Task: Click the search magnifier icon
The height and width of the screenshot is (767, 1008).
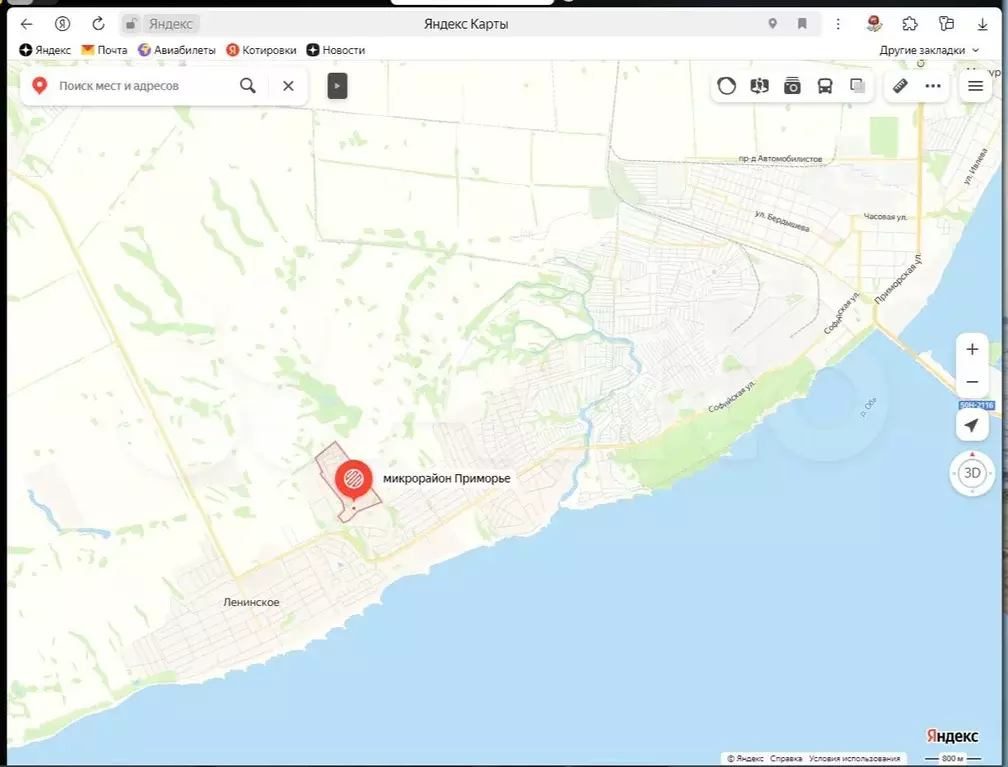Action: pyautogui.click(x=248, y=86)
